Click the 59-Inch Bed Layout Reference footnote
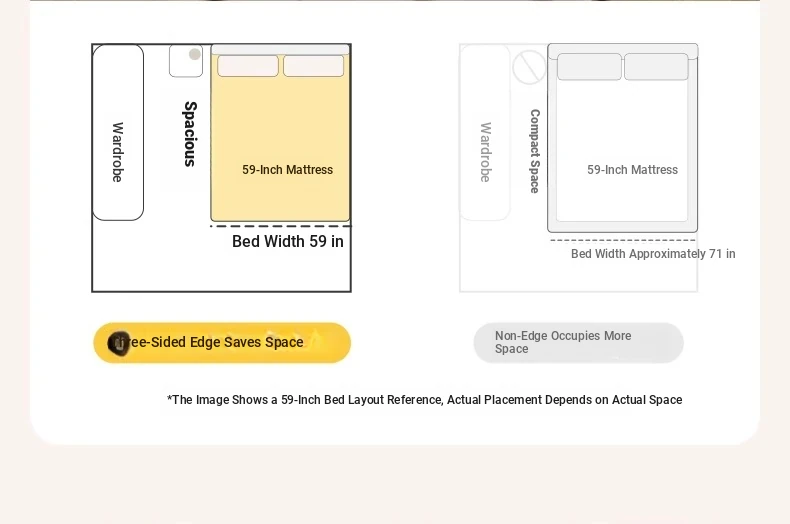The image size is (790, 524). click(x=425, y=400)
